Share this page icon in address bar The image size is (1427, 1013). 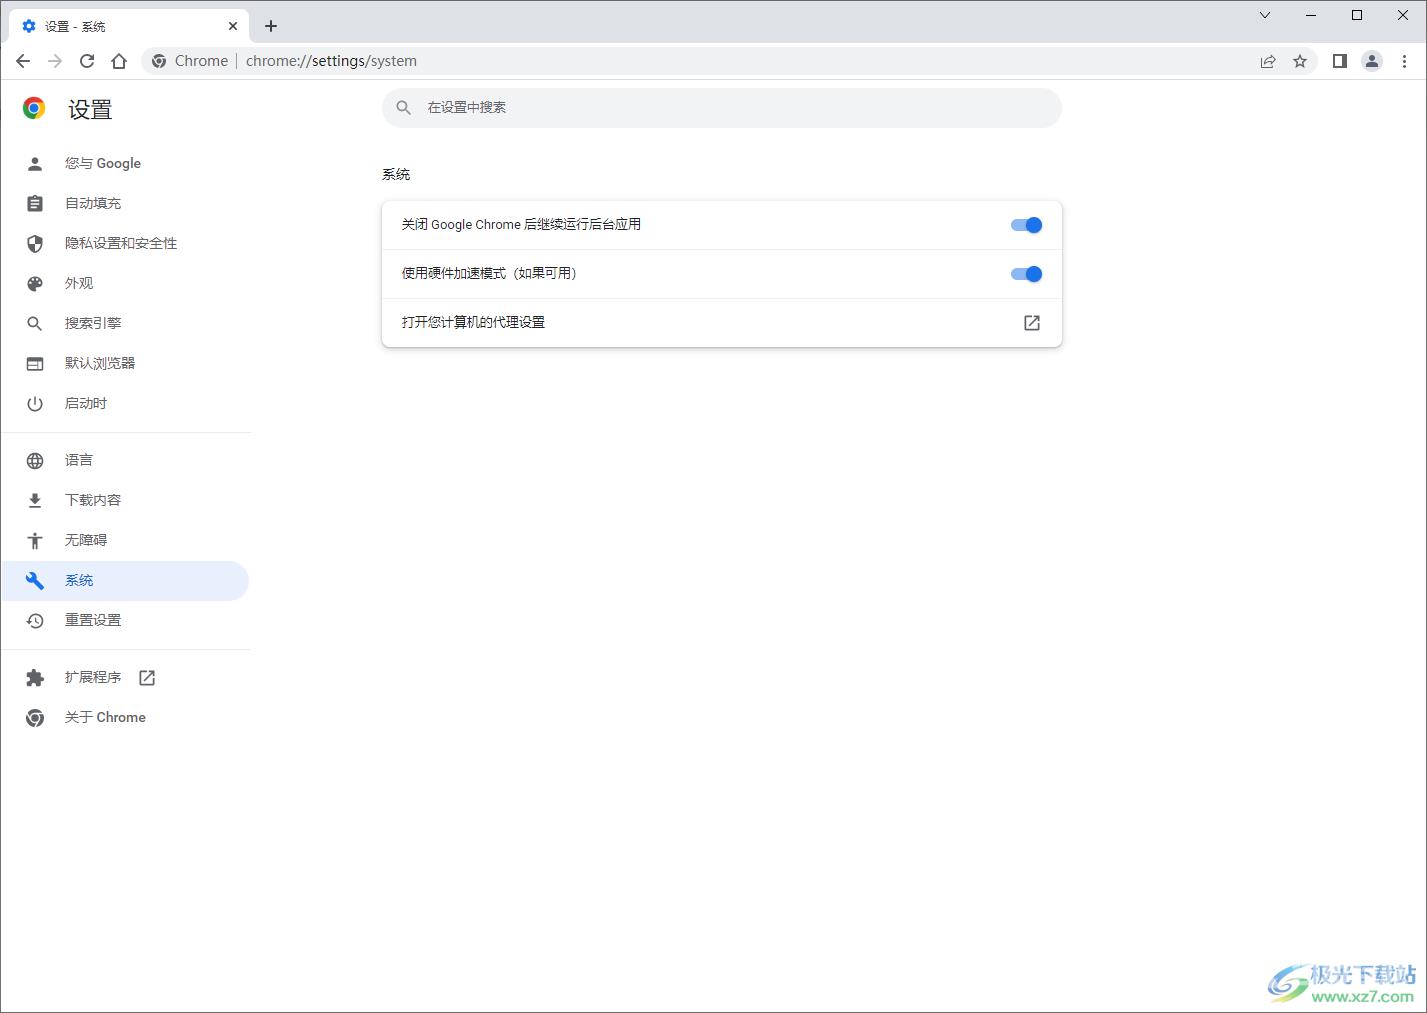pos(1268,61)
